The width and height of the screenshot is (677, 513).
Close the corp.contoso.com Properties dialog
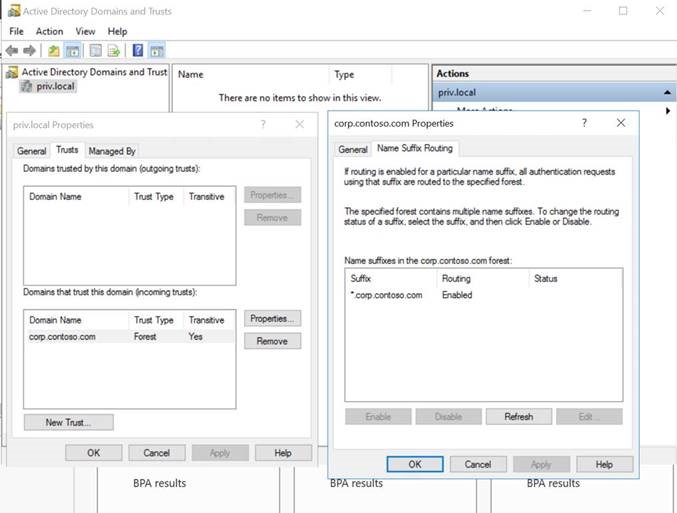tap(621, 123)
